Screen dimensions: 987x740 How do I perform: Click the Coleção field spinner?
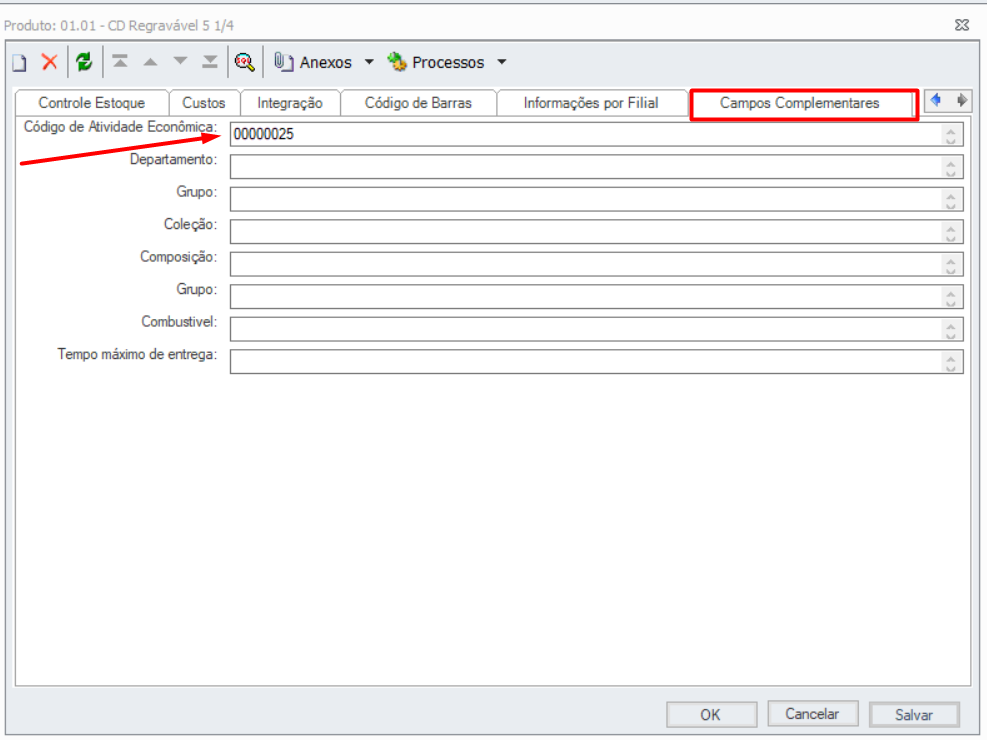pyautogui.click(x=950, y=232)
